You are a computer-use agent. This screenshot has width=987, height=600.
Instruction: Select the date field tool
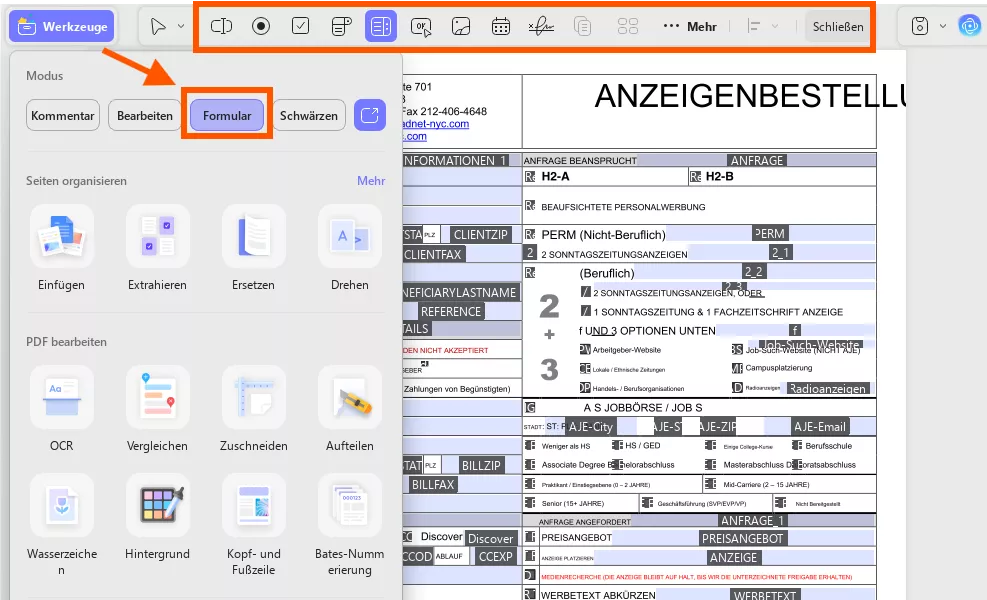tap(501, 26)
